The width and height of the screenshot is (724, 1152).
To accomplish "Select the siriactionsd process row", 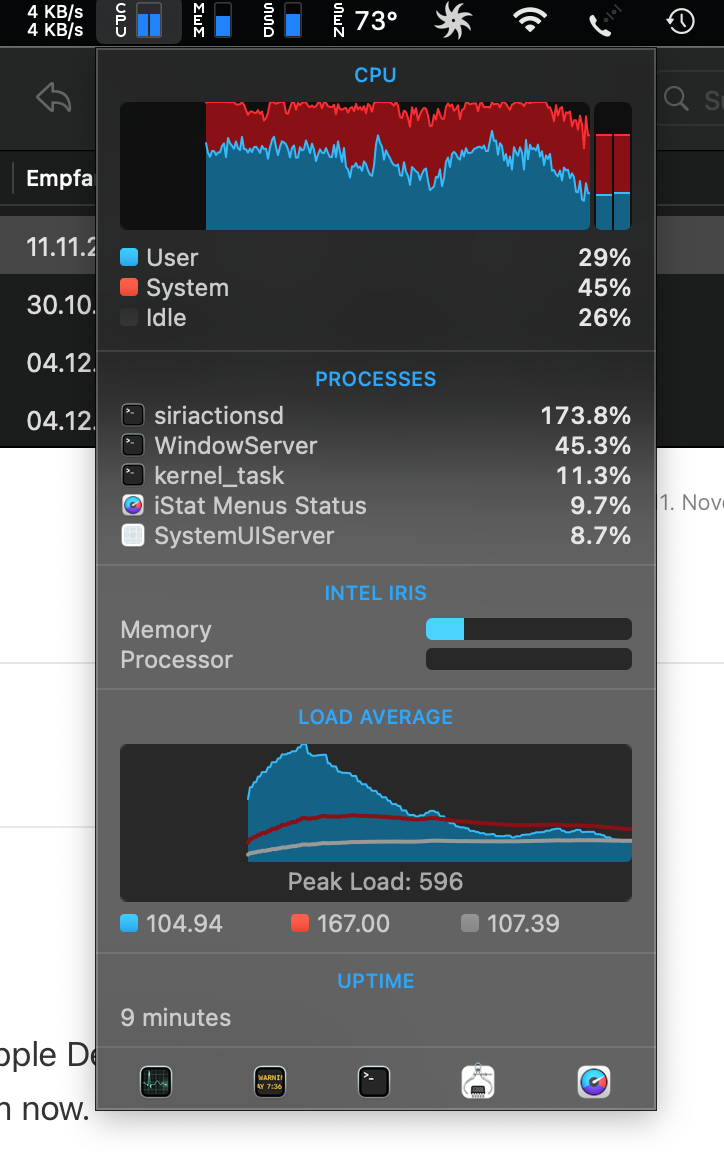I will pyautogui.click(x=376, y=416).
